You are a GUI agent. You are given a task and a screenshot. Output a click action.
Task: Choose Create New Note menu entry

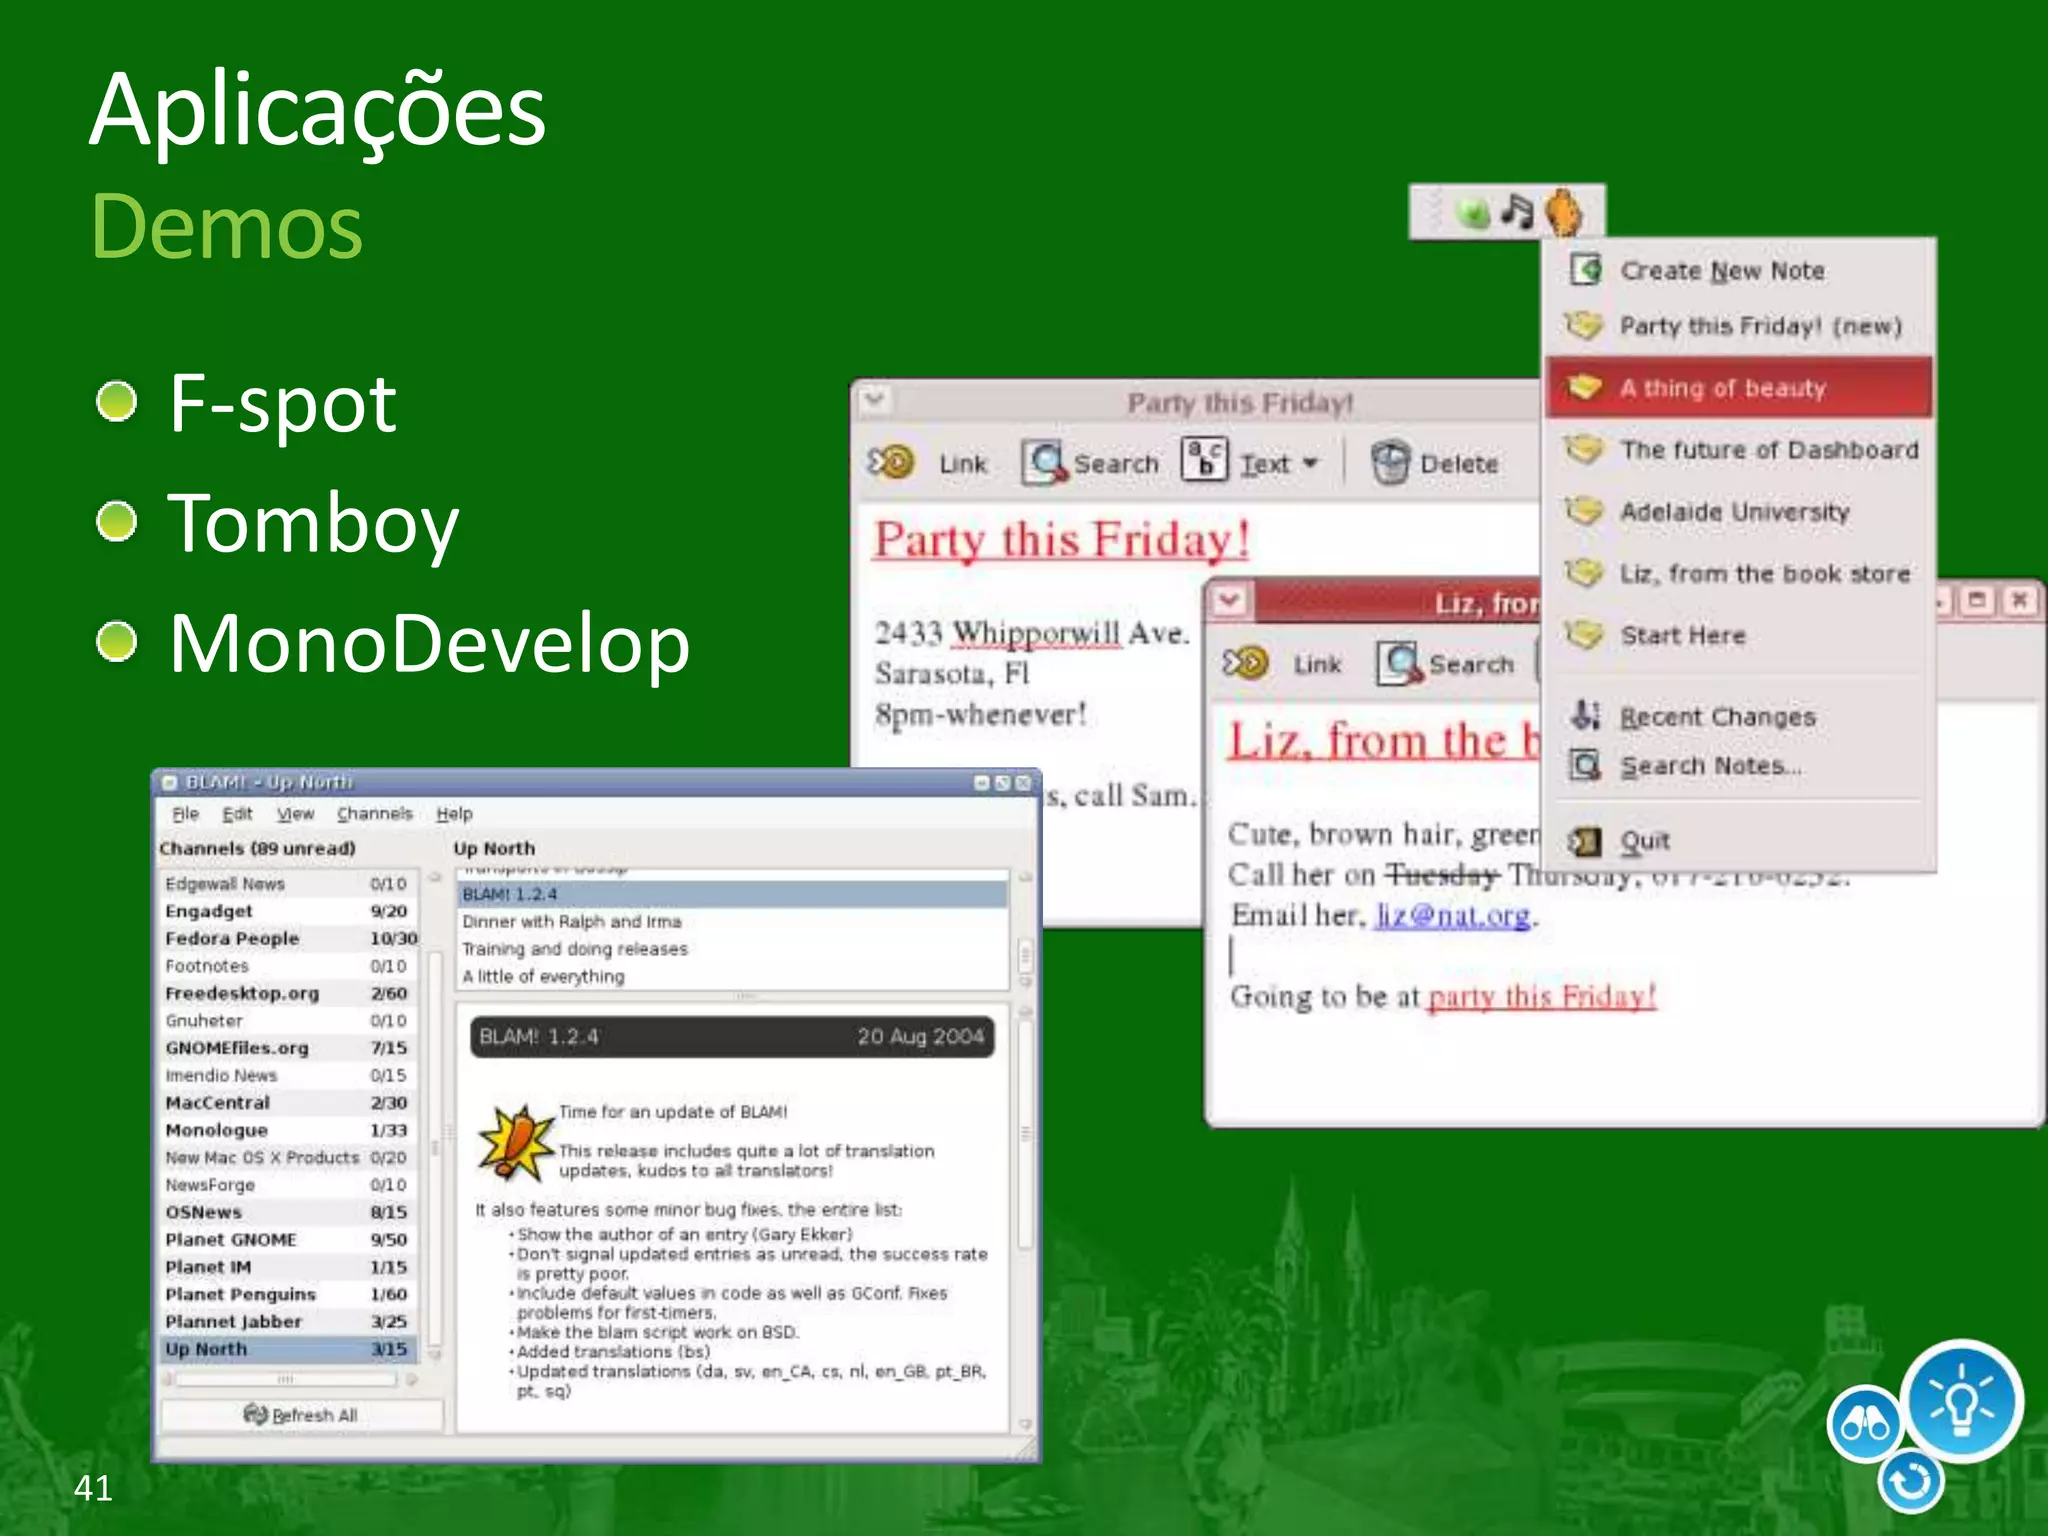1738,270
